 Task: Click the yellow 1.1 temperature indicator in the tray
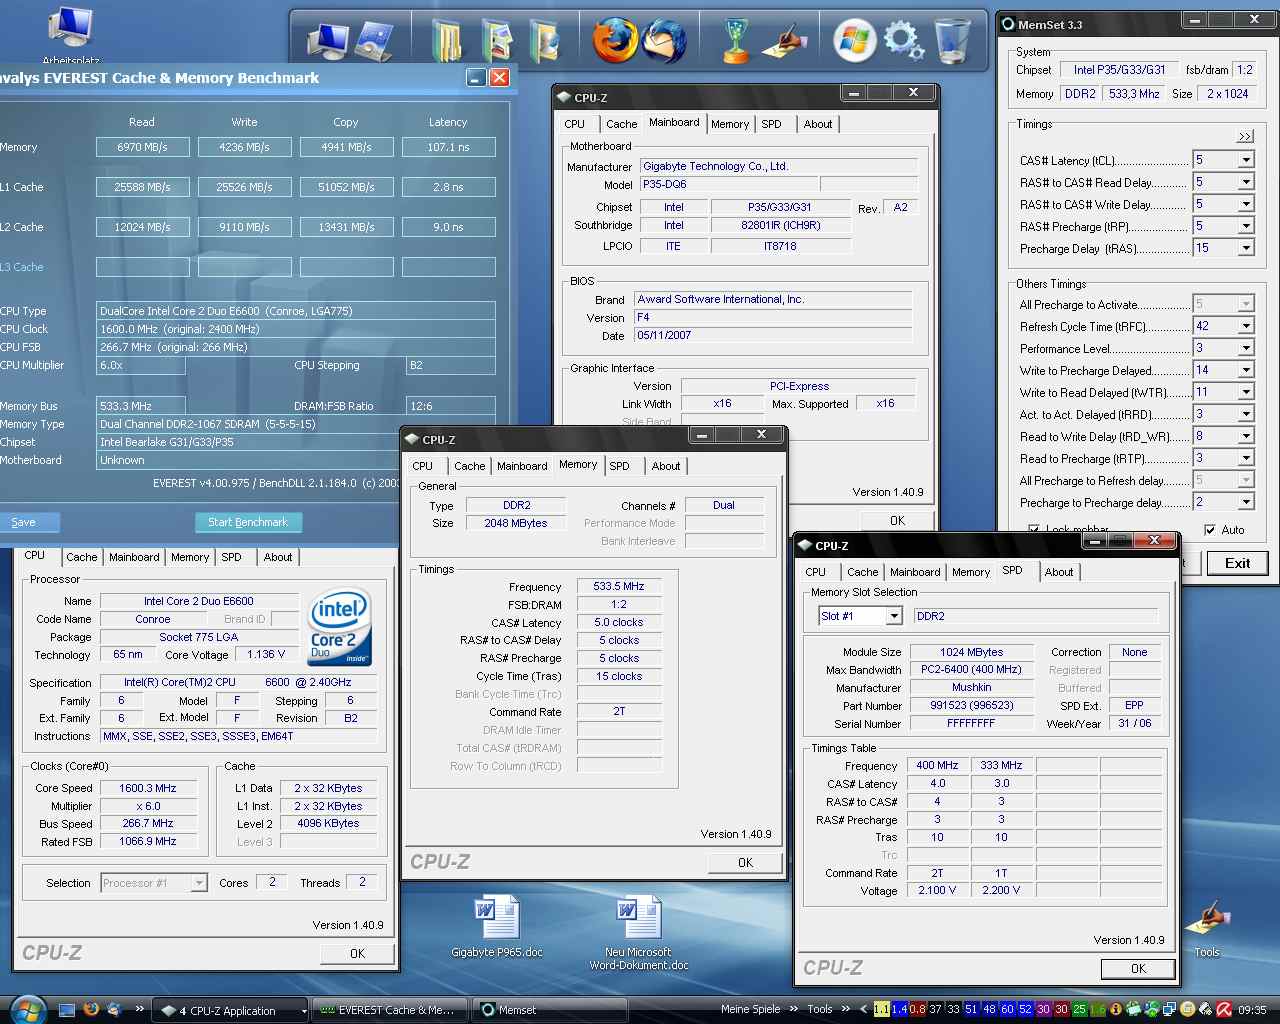click(x=881, y=1010)
